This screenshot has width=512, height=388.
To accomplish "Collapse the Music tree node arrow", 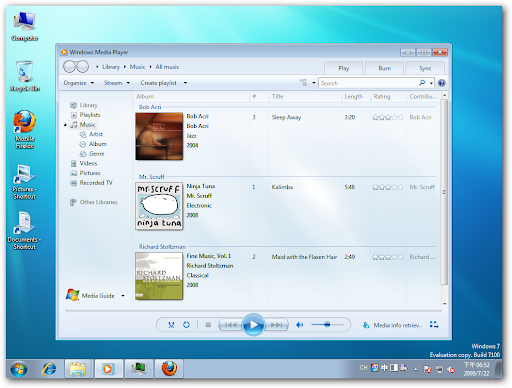I will coord(65,125).
